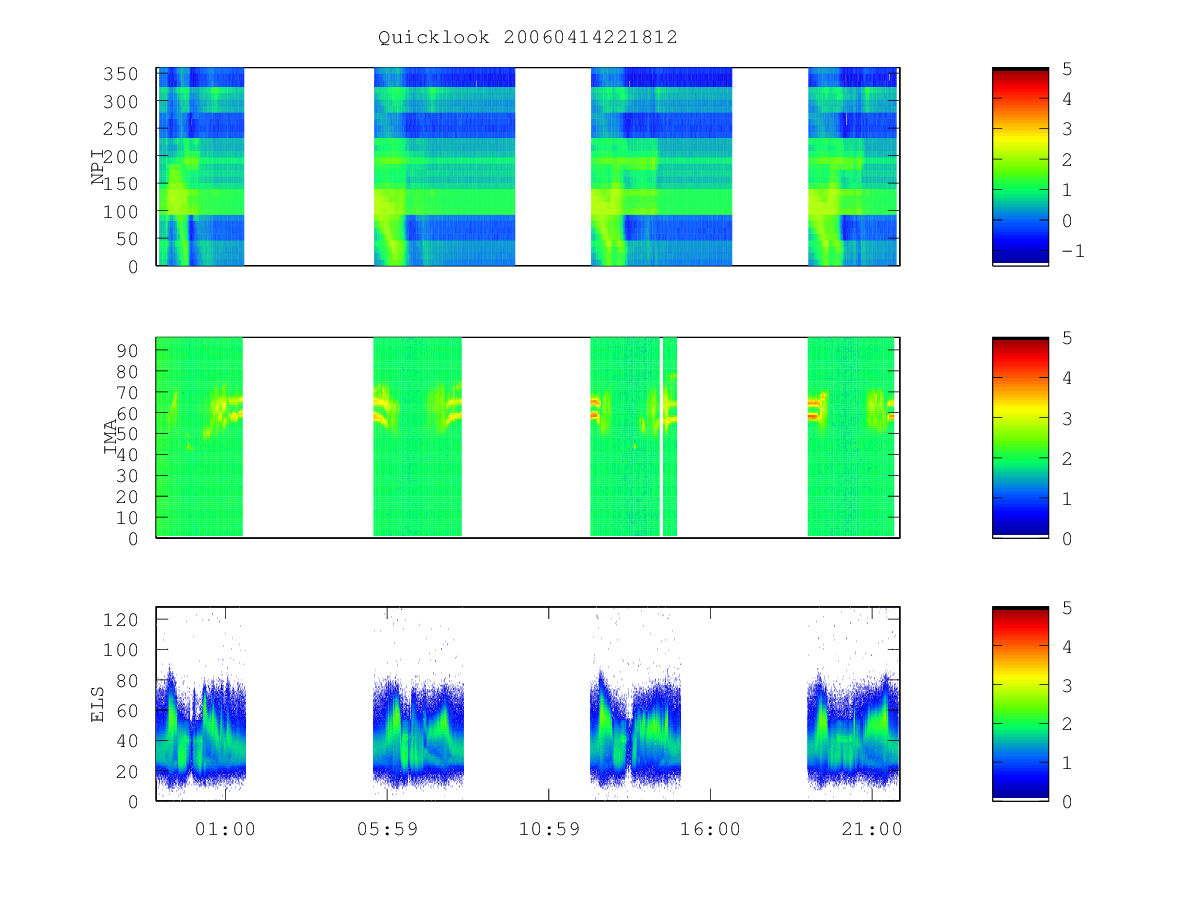Click the 90 tick on IMA axis
Viewport: 1200px width, 900px height.
129,350
